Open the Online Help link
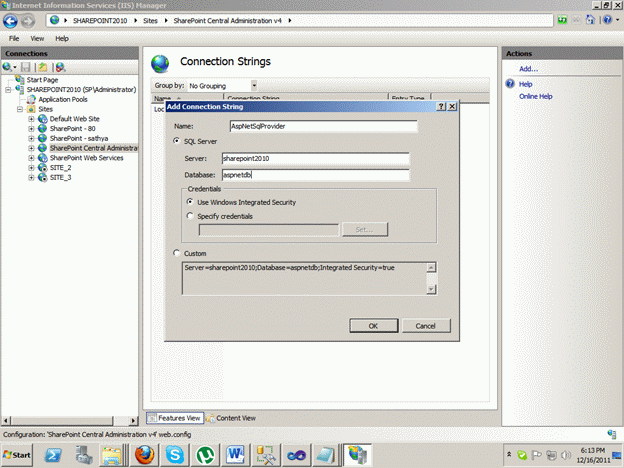The width and height of the screenshot is (624, 468). [536, 96]
